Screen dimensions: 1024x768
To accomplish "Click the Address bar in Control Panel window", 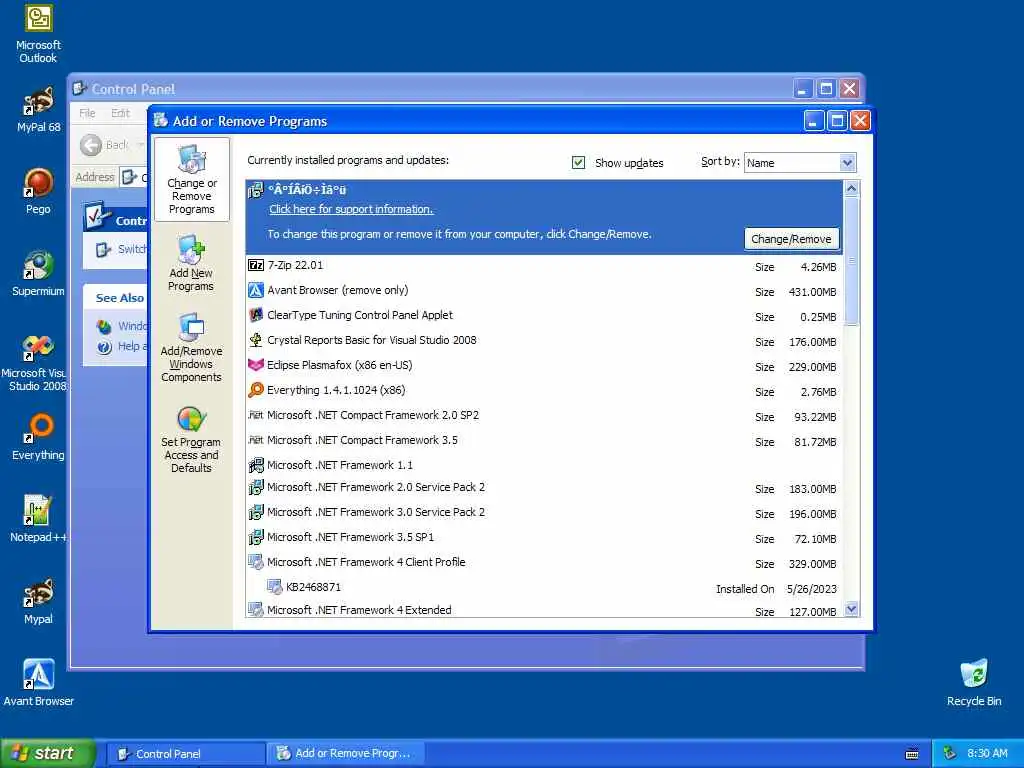I will pyautogui.click(x=134, y=177).
